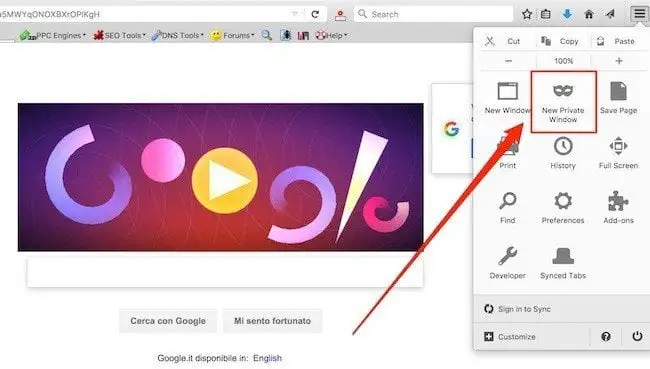The height and width of the screenshot is (369, 650).
Task: Expand the DNS Tools dropdown
Action: pyautogui.click(x=177, y=36)
